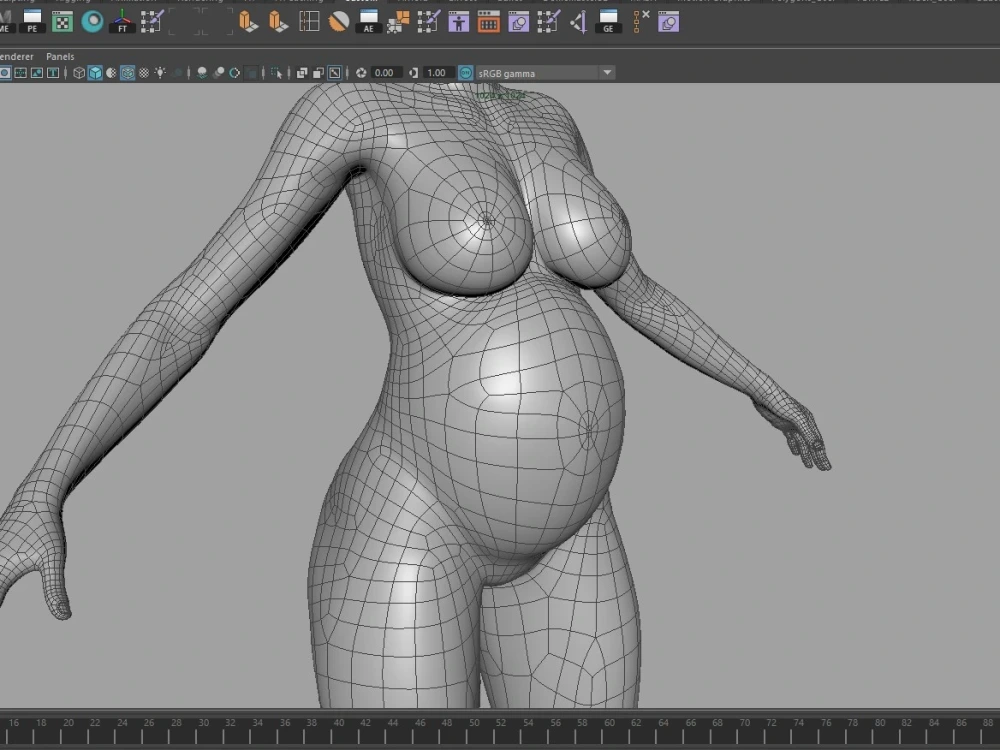
Task: Toggle multisample anti-aliasing ring icon
Action: pos(234,73)
